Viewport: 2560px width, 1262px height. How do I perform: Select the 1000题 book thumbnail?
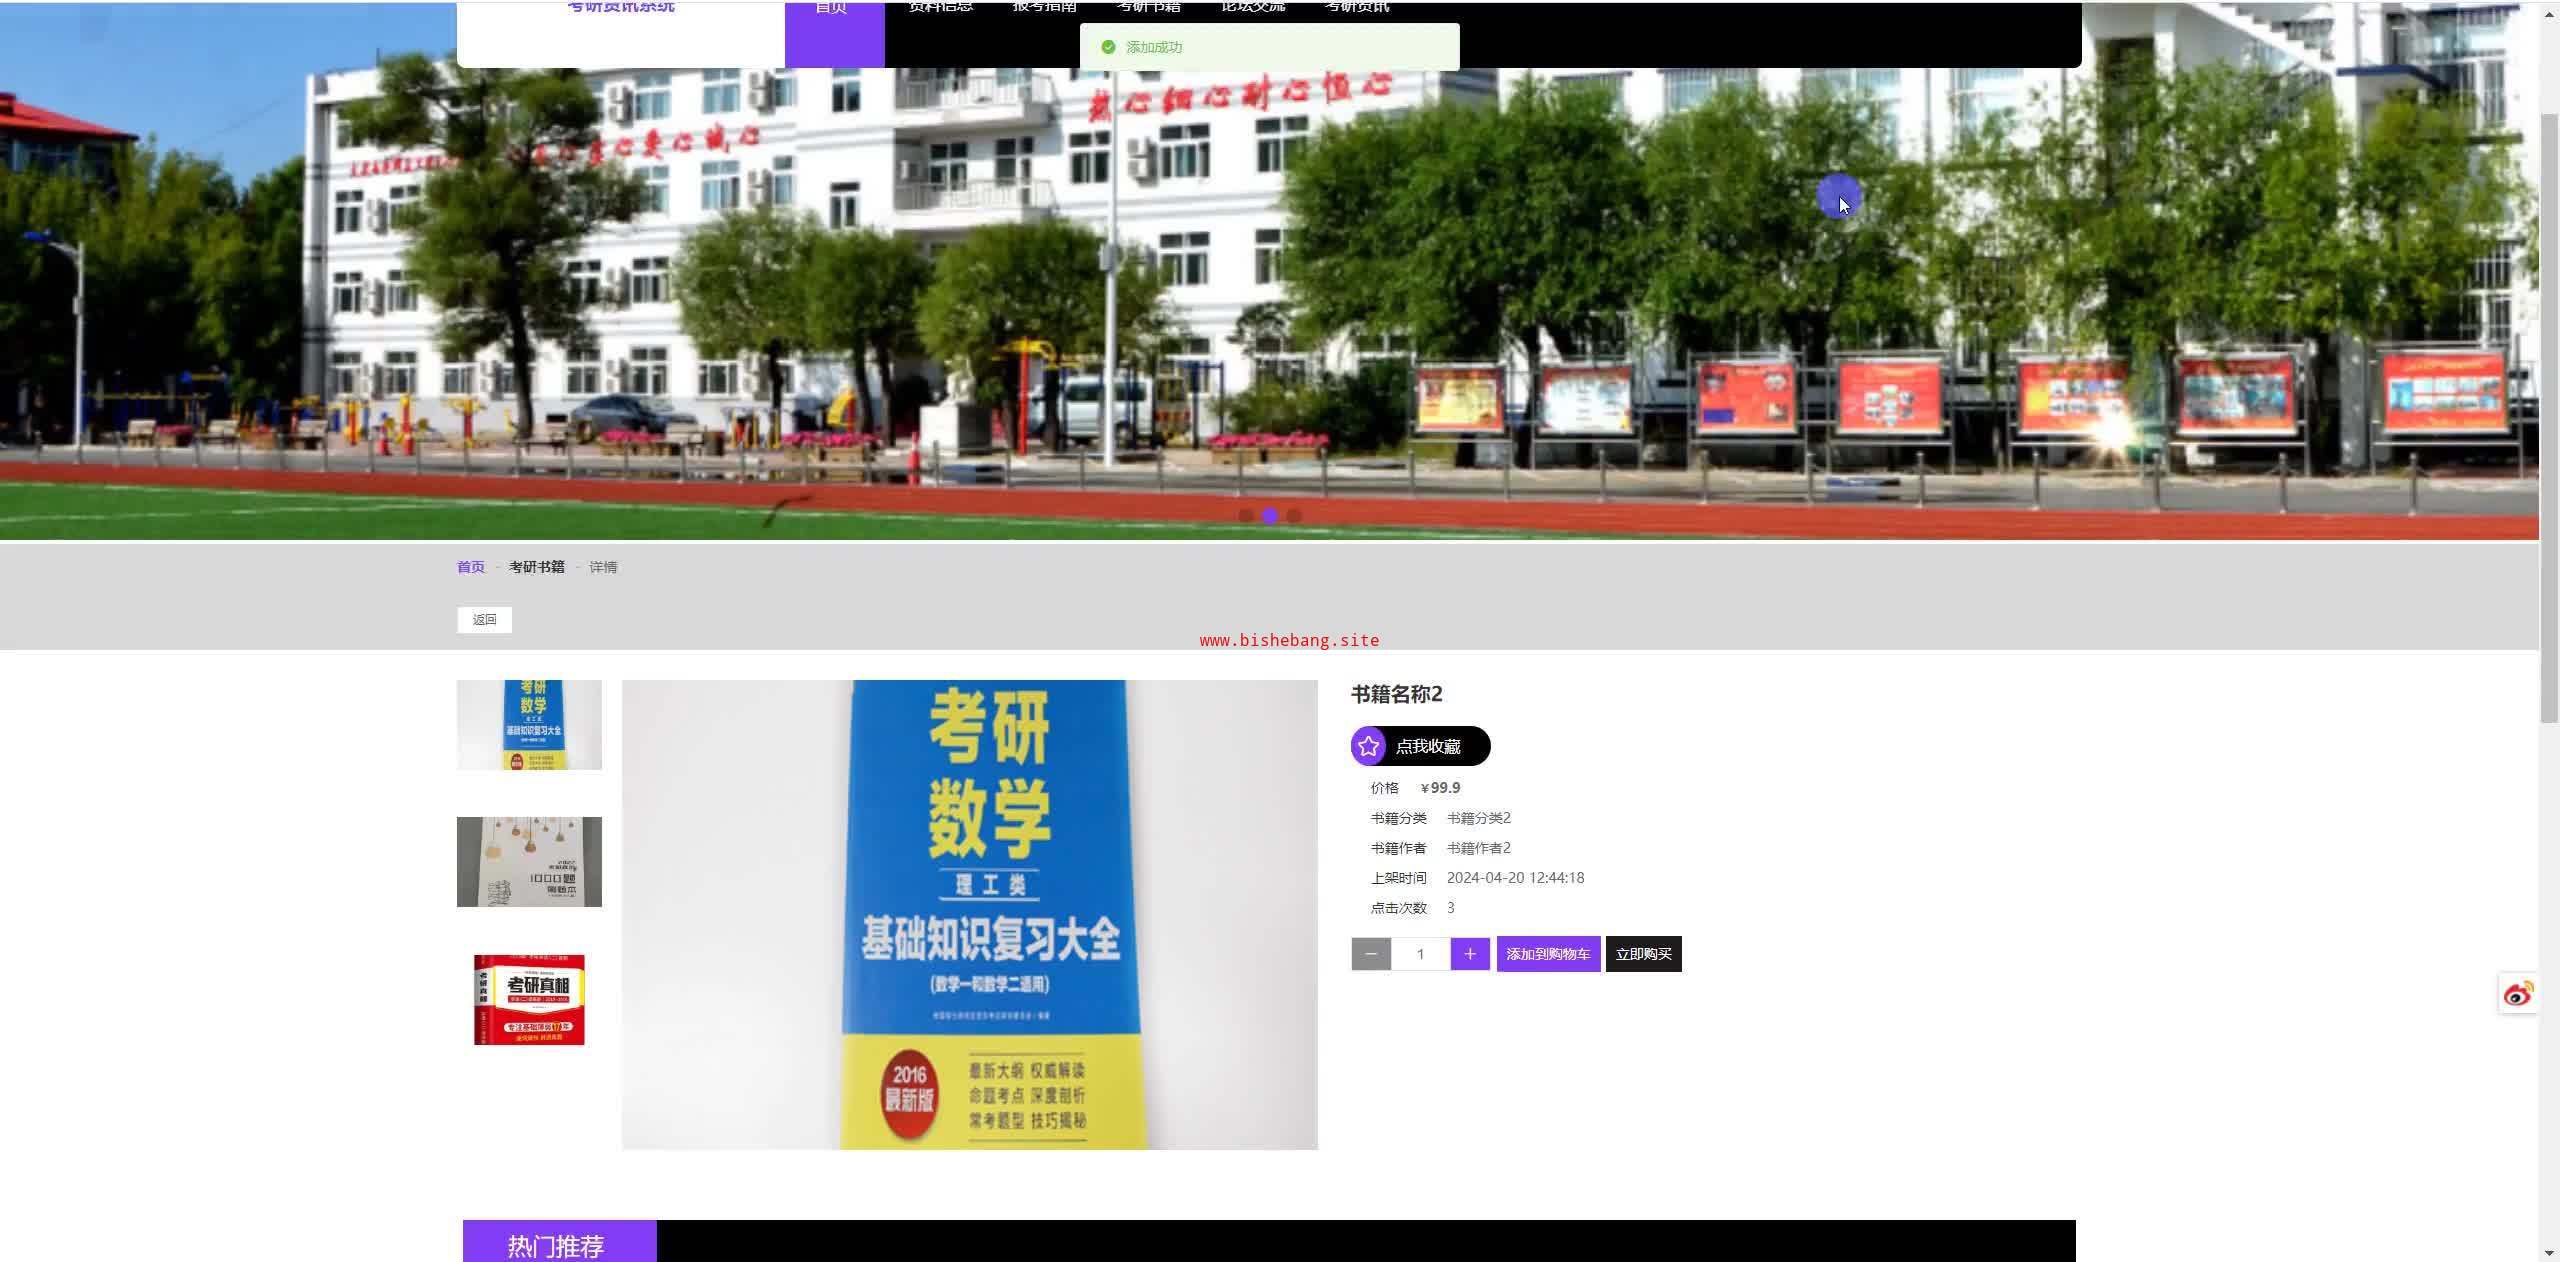tap(529, 862)
